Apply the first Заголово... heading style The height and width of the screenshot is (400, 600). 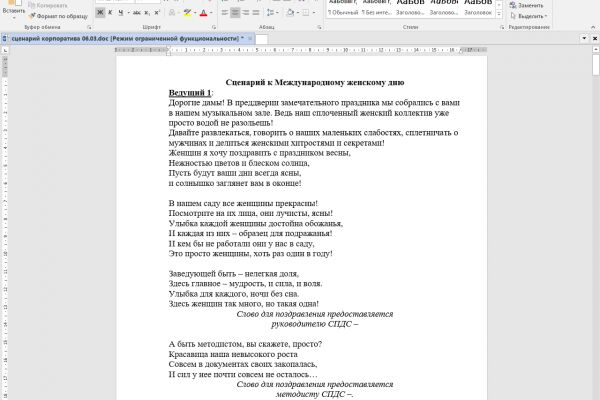coord(410,8)
